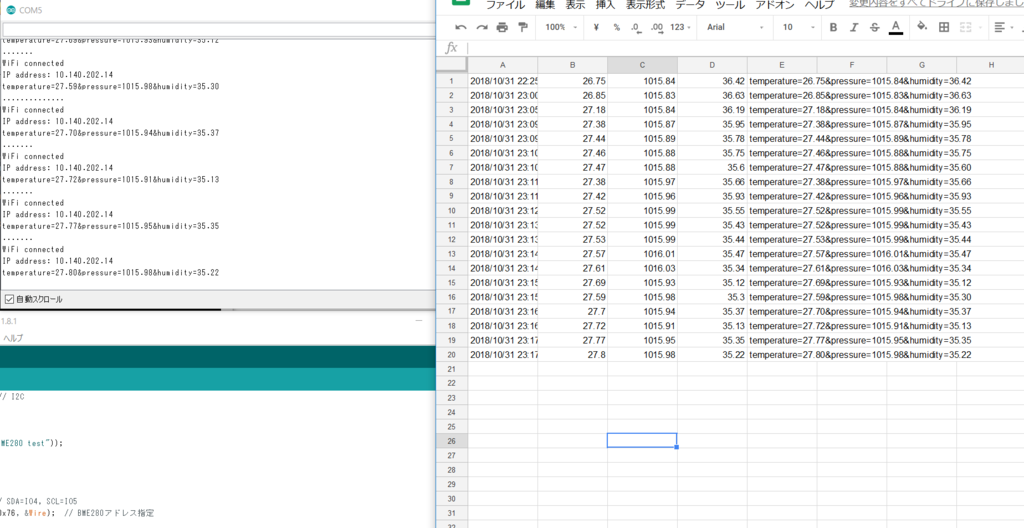Open the アドオン menu
1024x528 pixels.
775,5
